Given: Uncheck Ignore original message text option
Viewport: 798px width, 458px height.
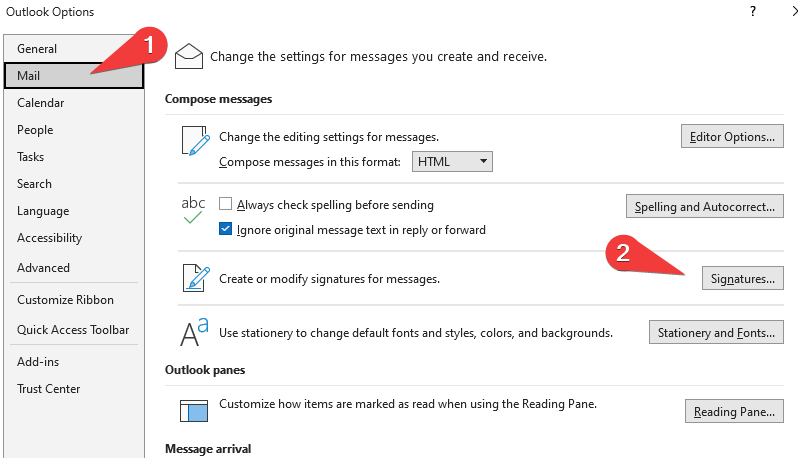Looking at the screenshot, I should click(x=226, y=229).
